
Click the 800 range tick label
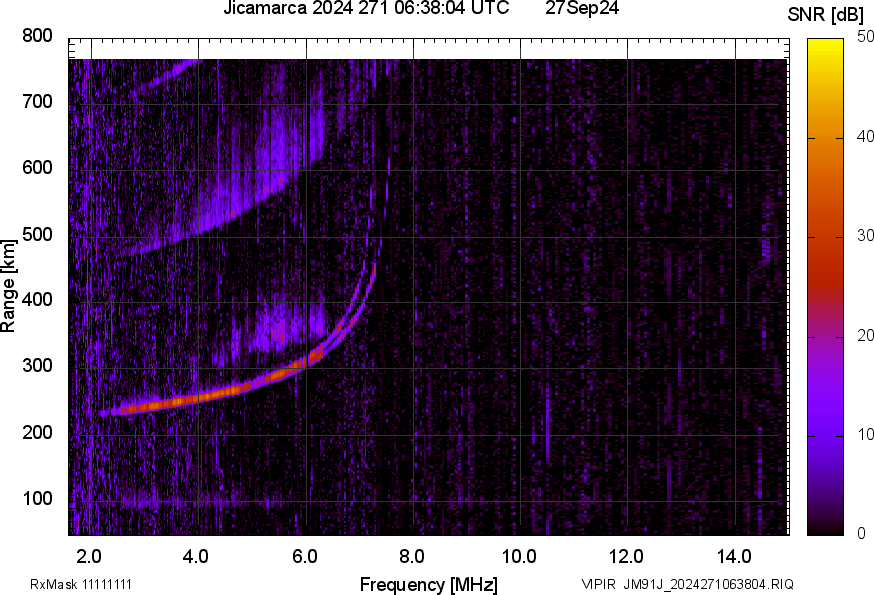[x=38, y=36]
